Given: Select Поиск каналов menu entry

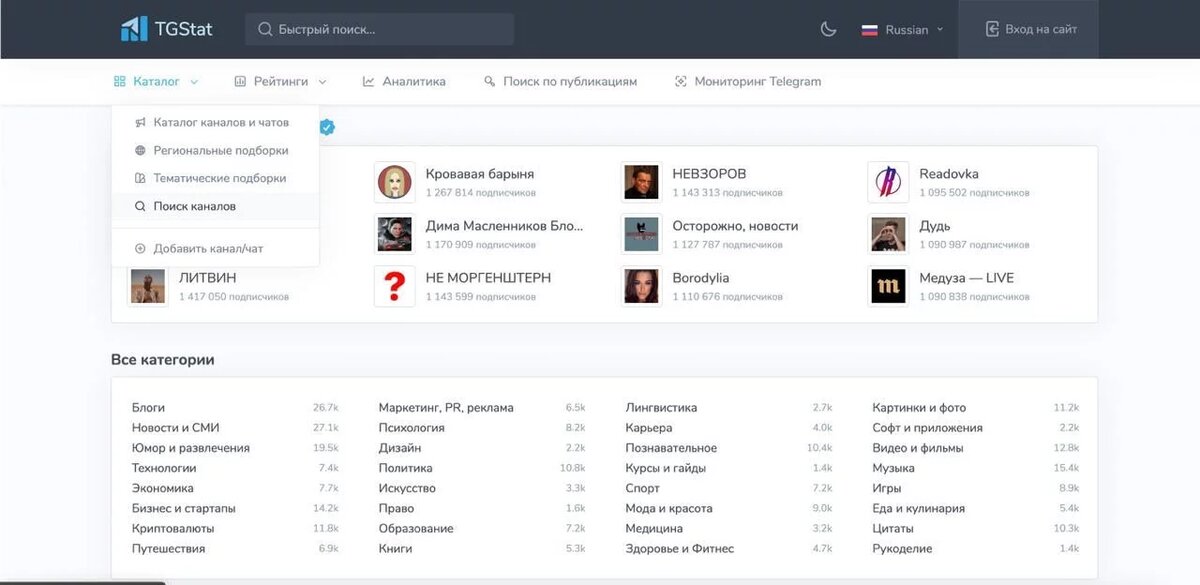Looking at the screenshot, I should (215, 206).
